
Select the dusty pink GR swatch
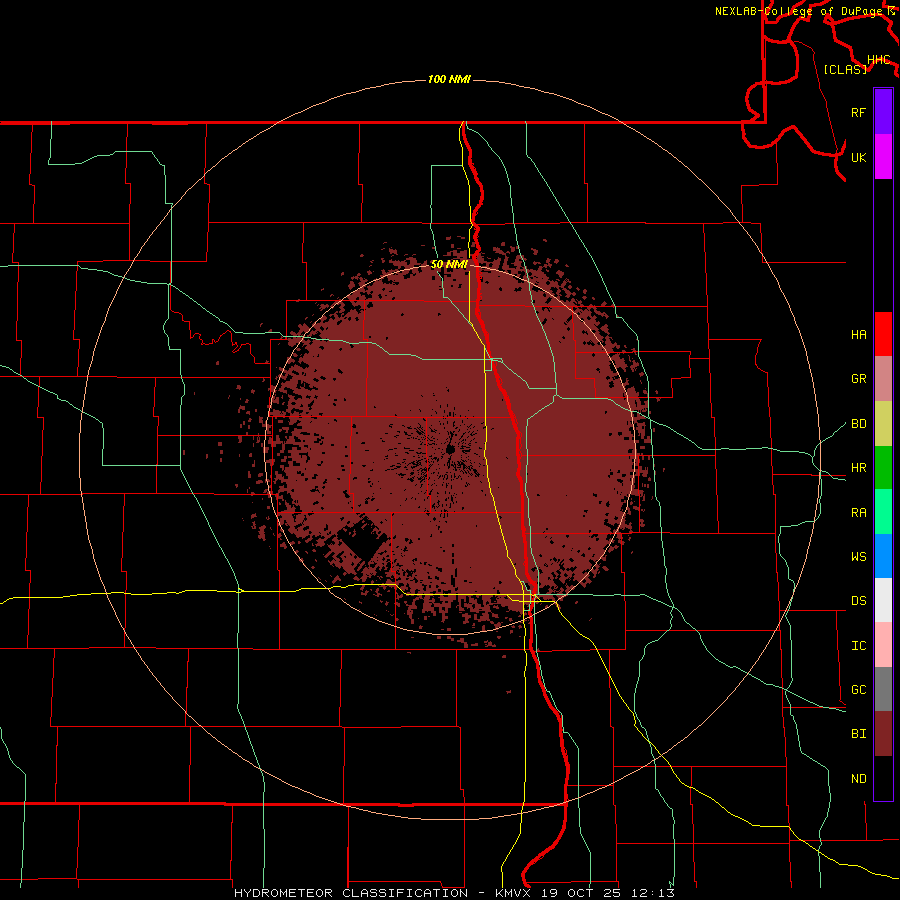pyautogui.click(x=883, y=379)
